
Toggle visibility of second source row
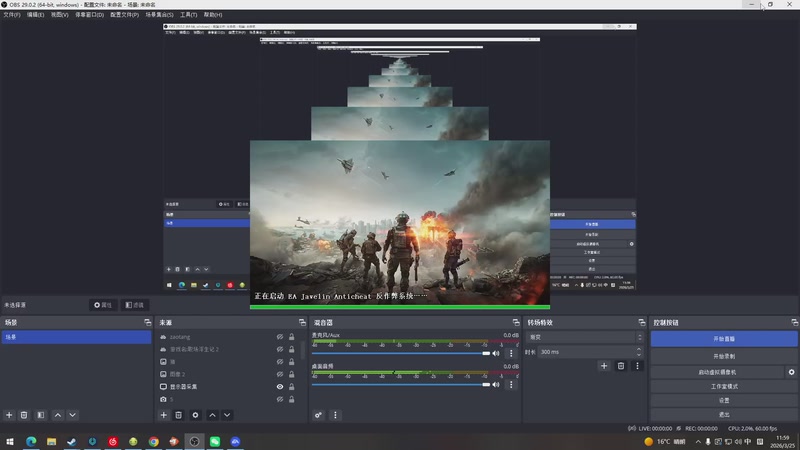click(x=280, y=349)
